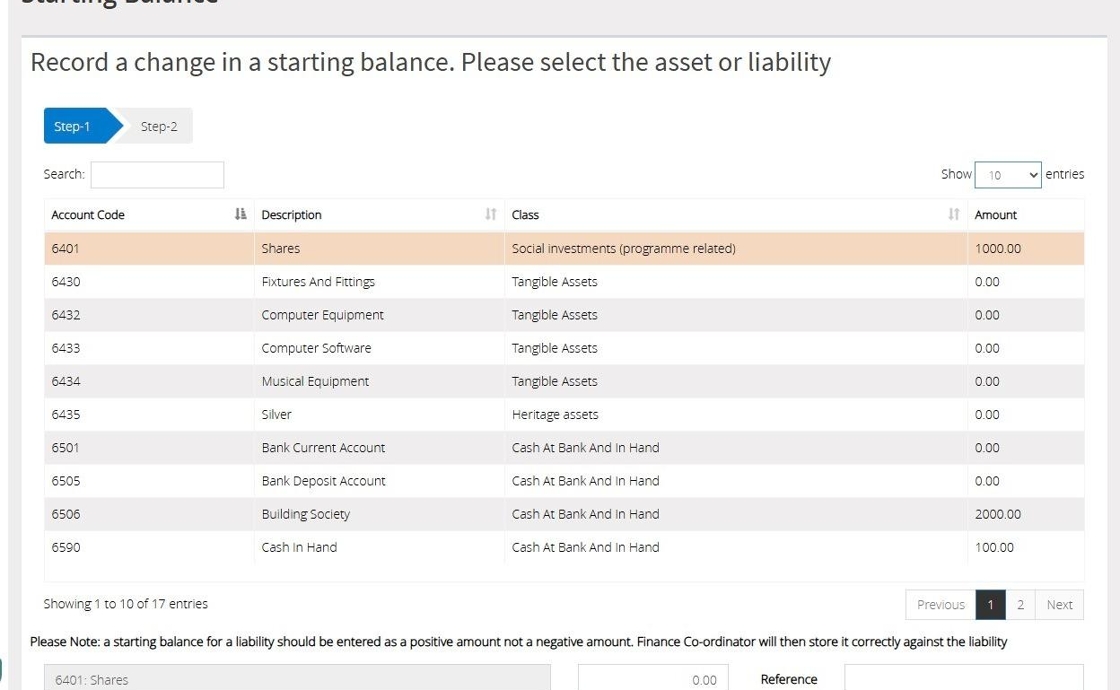Click the 0.00 amount input box

tap(653, 679)
